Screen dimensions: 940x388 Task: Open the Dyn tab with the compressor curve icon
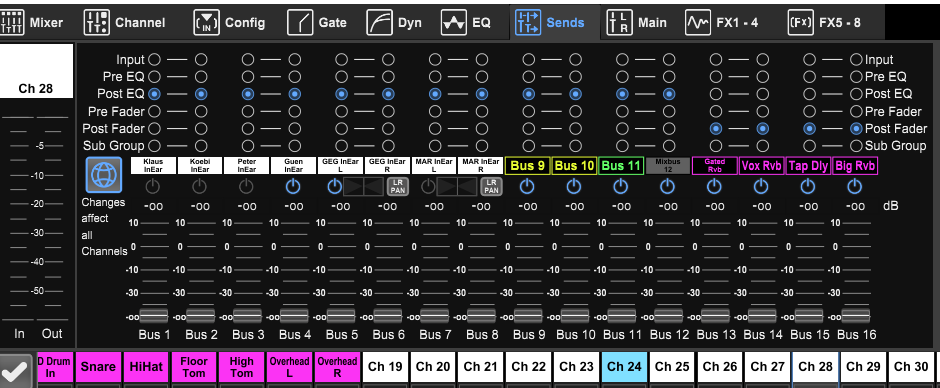394,23
